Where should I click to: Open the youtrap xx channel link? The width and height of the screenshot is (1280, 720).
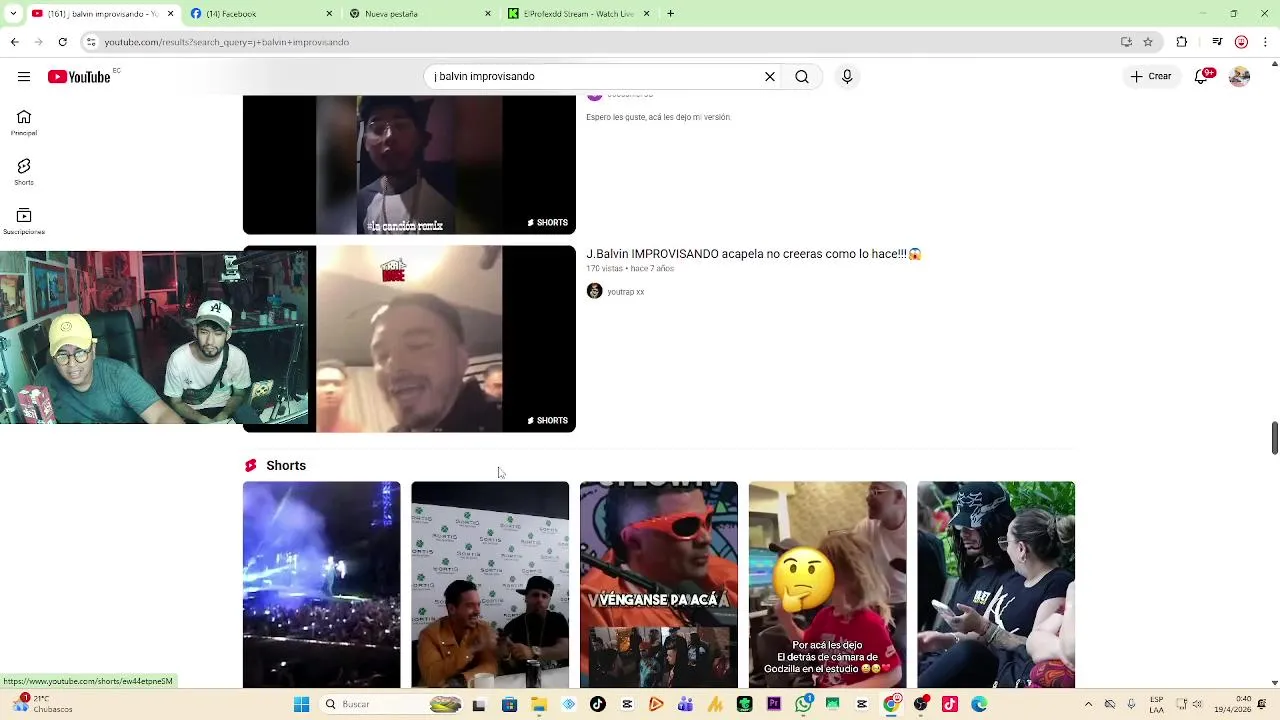pos(626,292)
